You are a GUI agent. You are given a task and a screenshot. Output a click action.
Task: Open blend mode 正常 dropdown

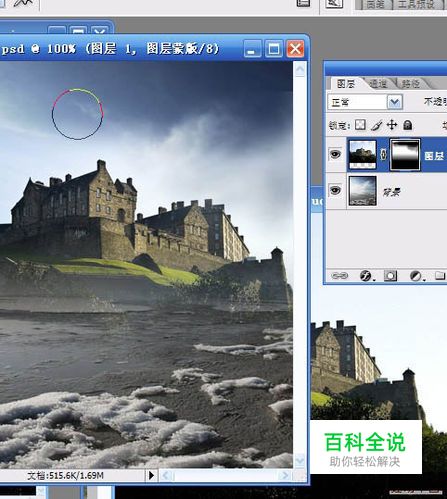pos(394,102)
